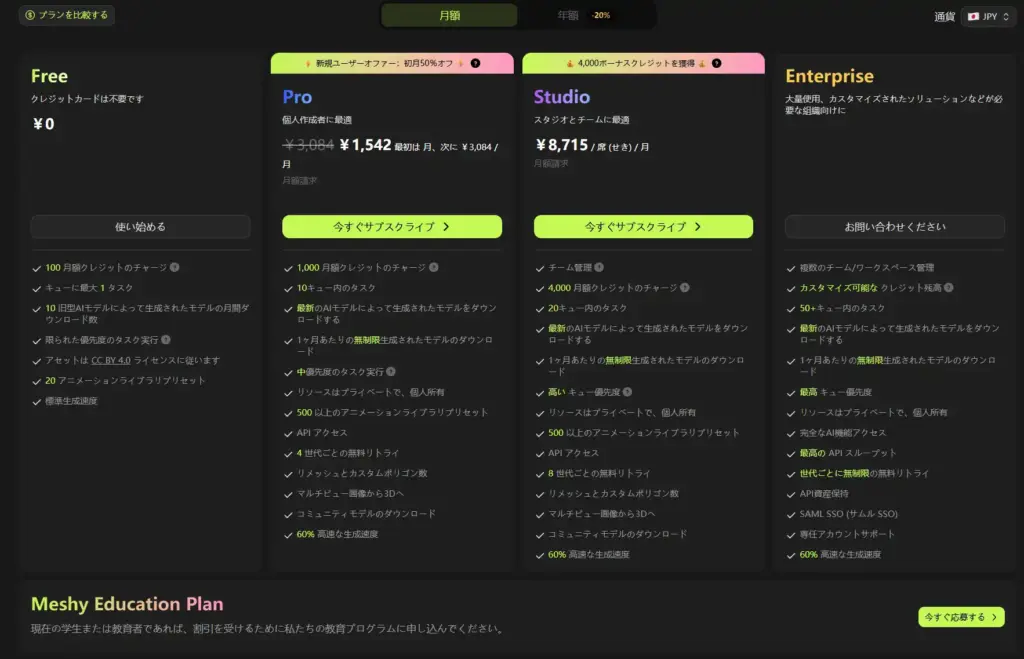Click help icon beside Free 限られた優先度のタスク実行

point(166,340)
